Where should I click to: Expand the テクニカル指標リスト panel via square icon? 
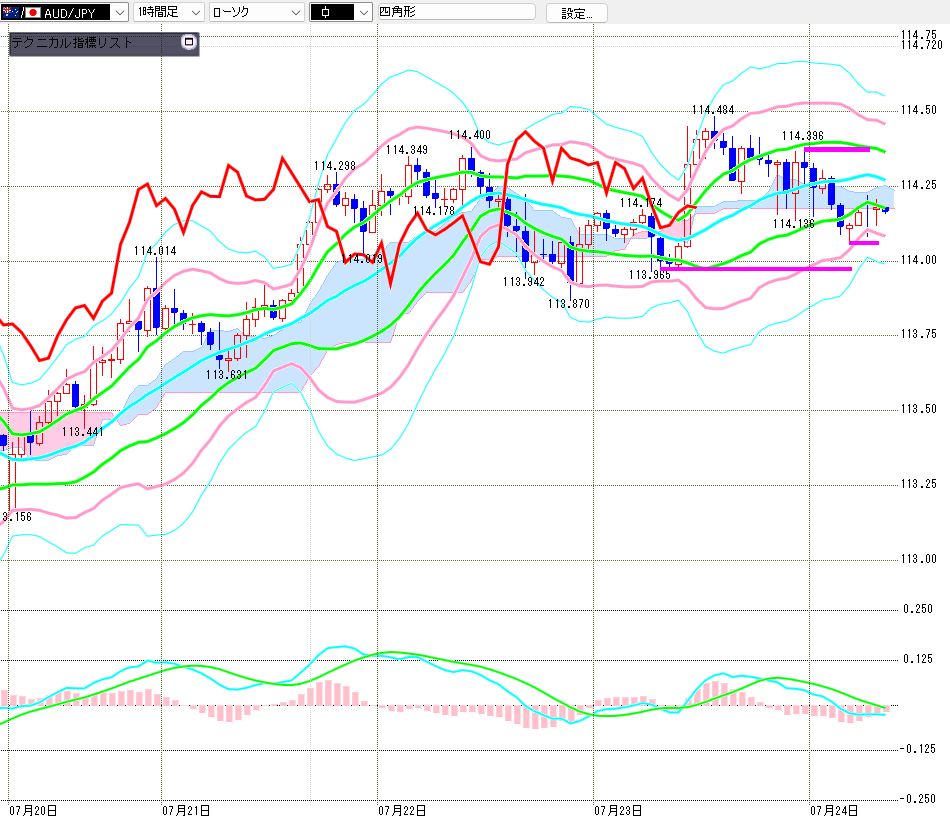pyautogui.click(x=189, y=42)
